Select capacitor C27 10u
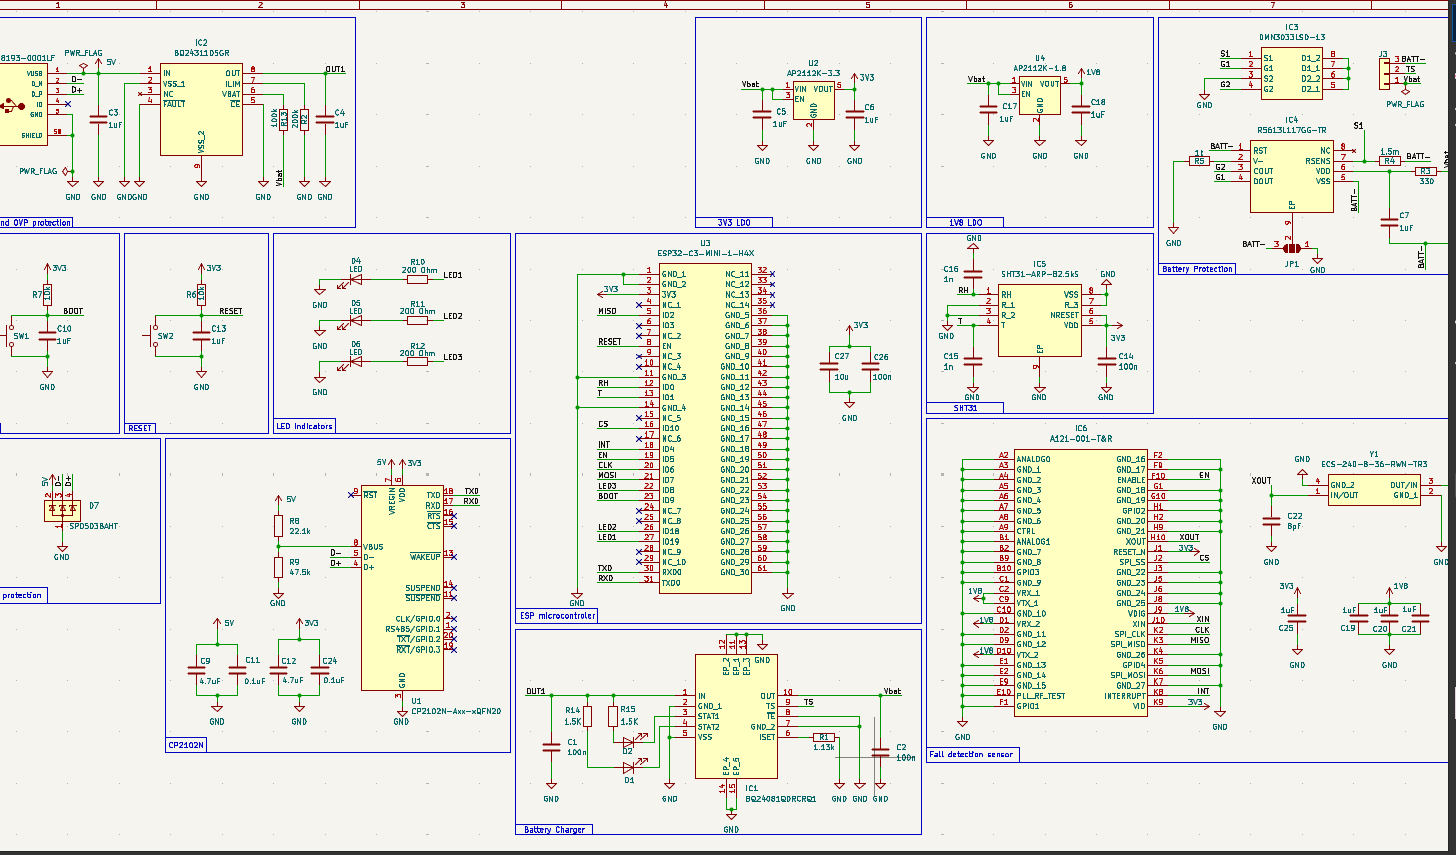Image resolution: width=1456 pixels, height=855 pixels. tap(829, 366)
